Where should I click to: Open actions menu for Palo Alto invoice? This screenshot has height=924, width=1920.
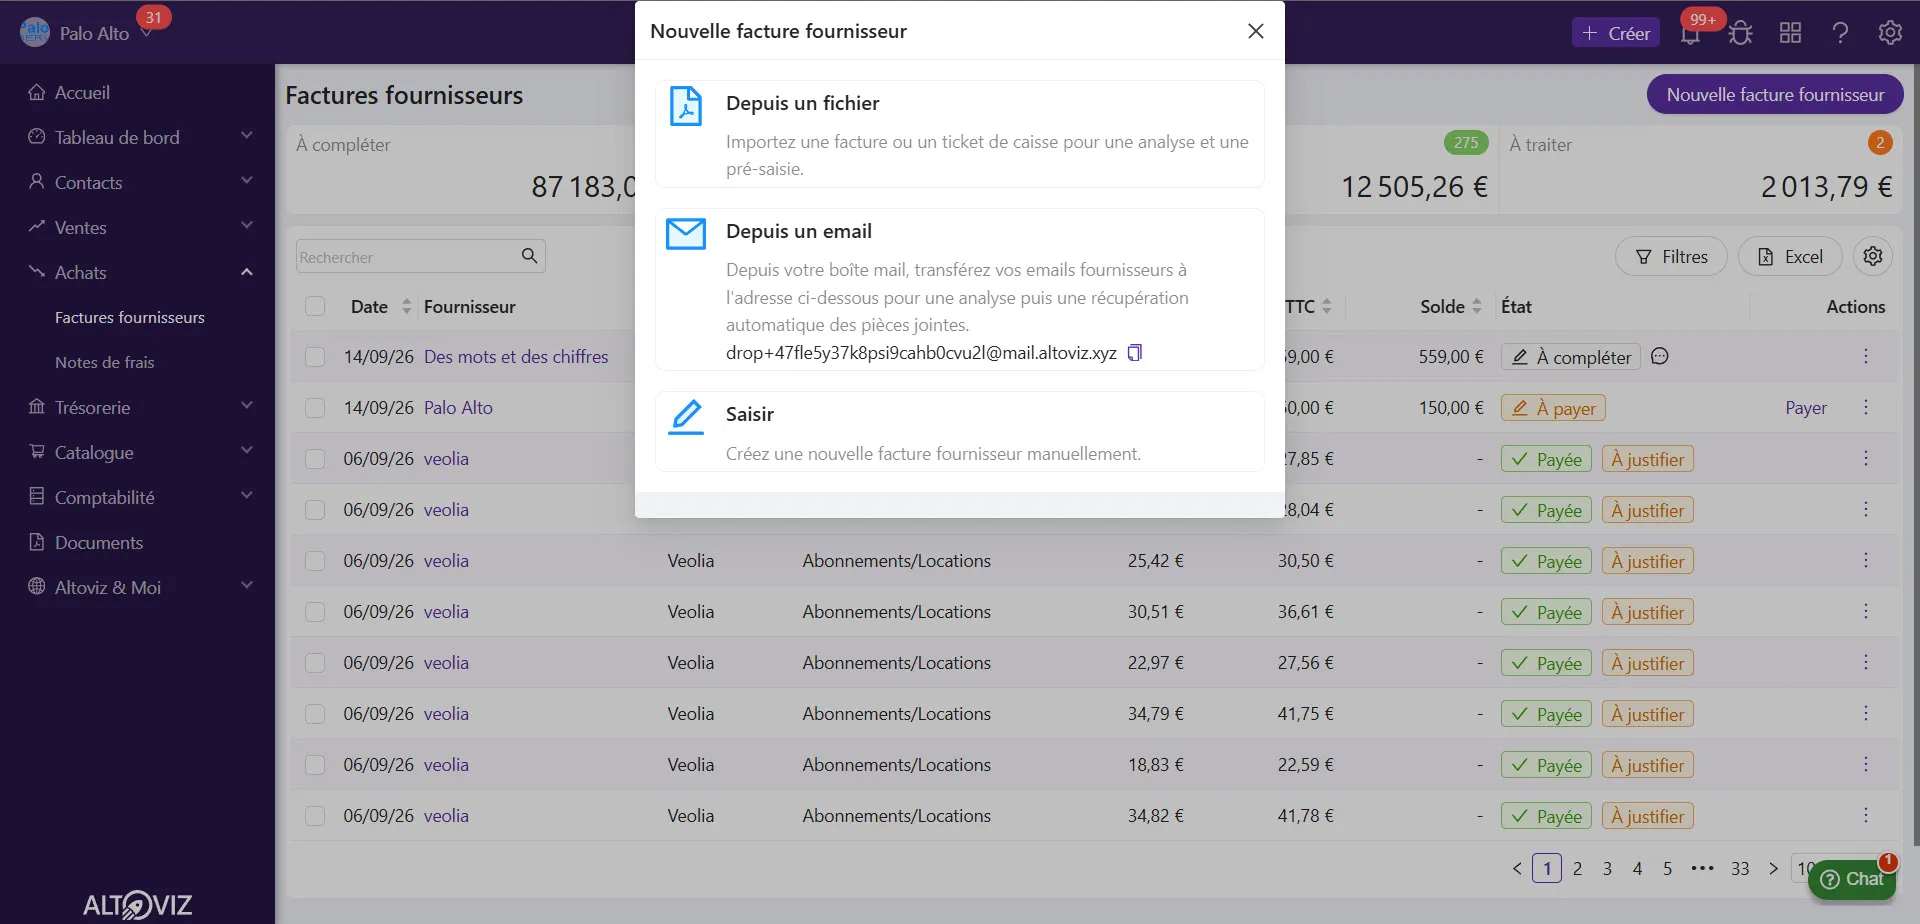pyautogui.click(x=1866, y=407)
